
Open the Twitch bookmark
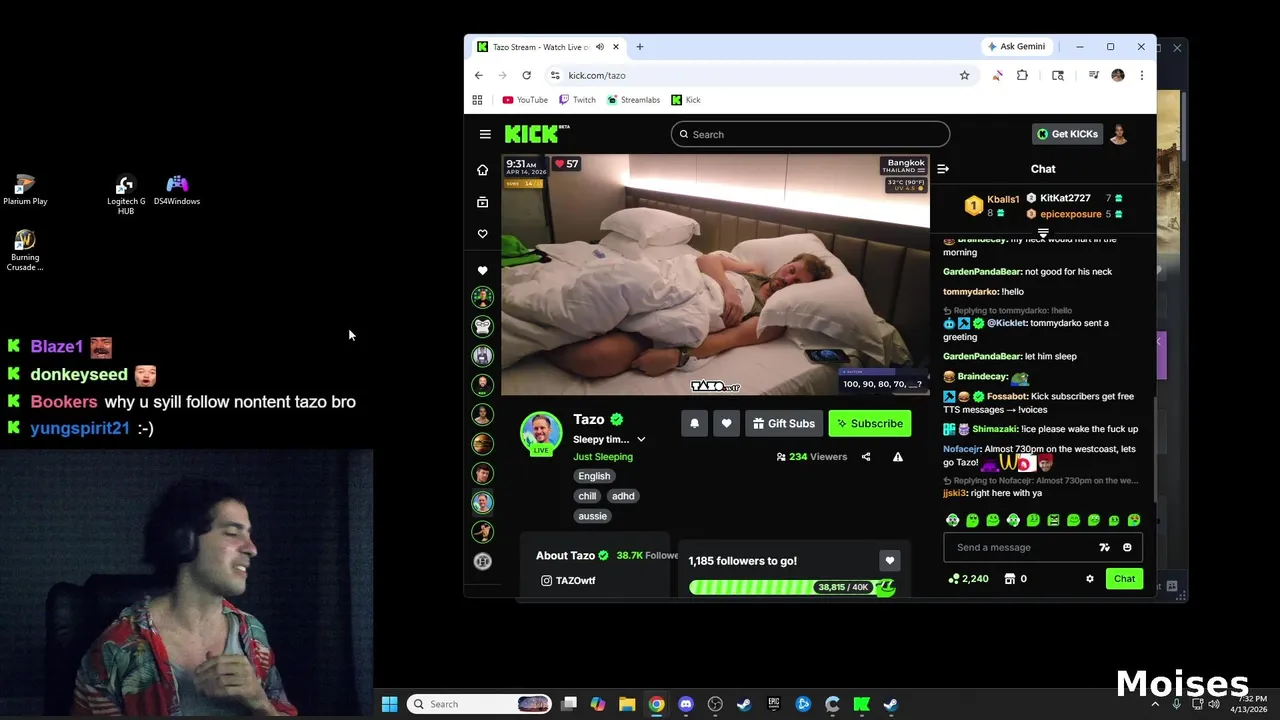(x=577, y=100)
